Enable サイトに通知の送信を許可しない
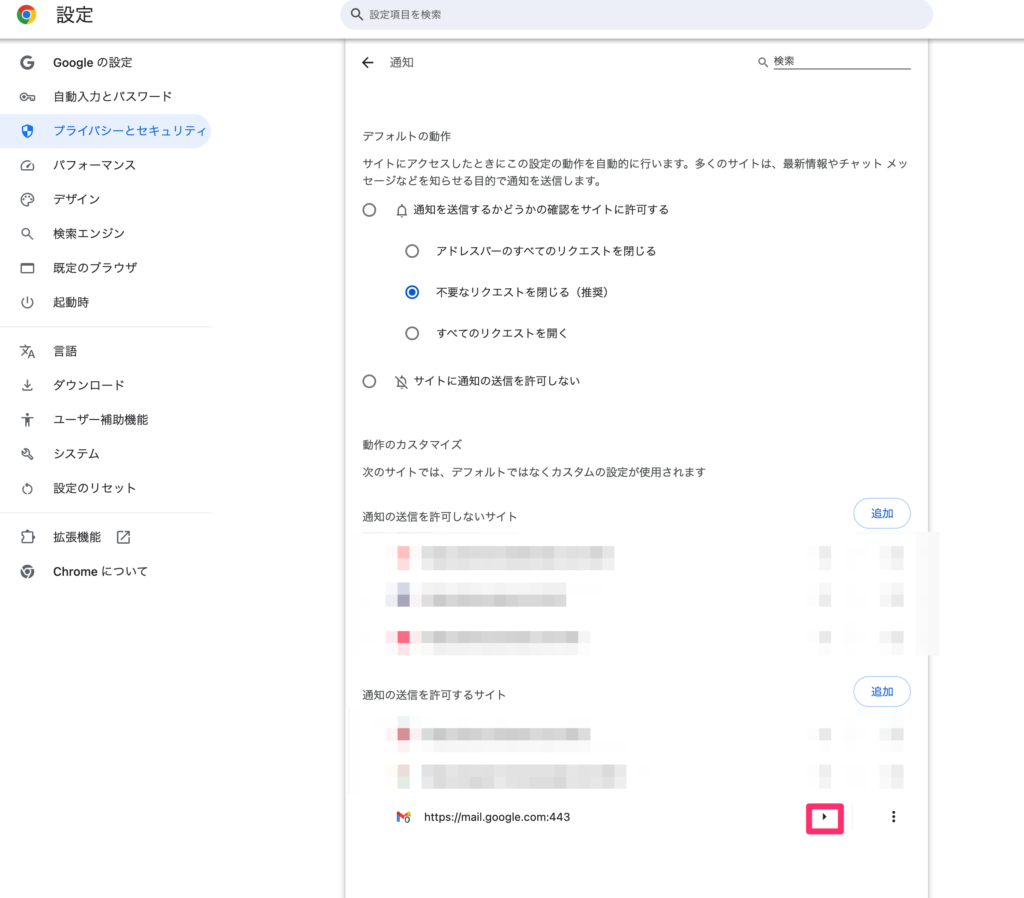 tap(369, 381)
